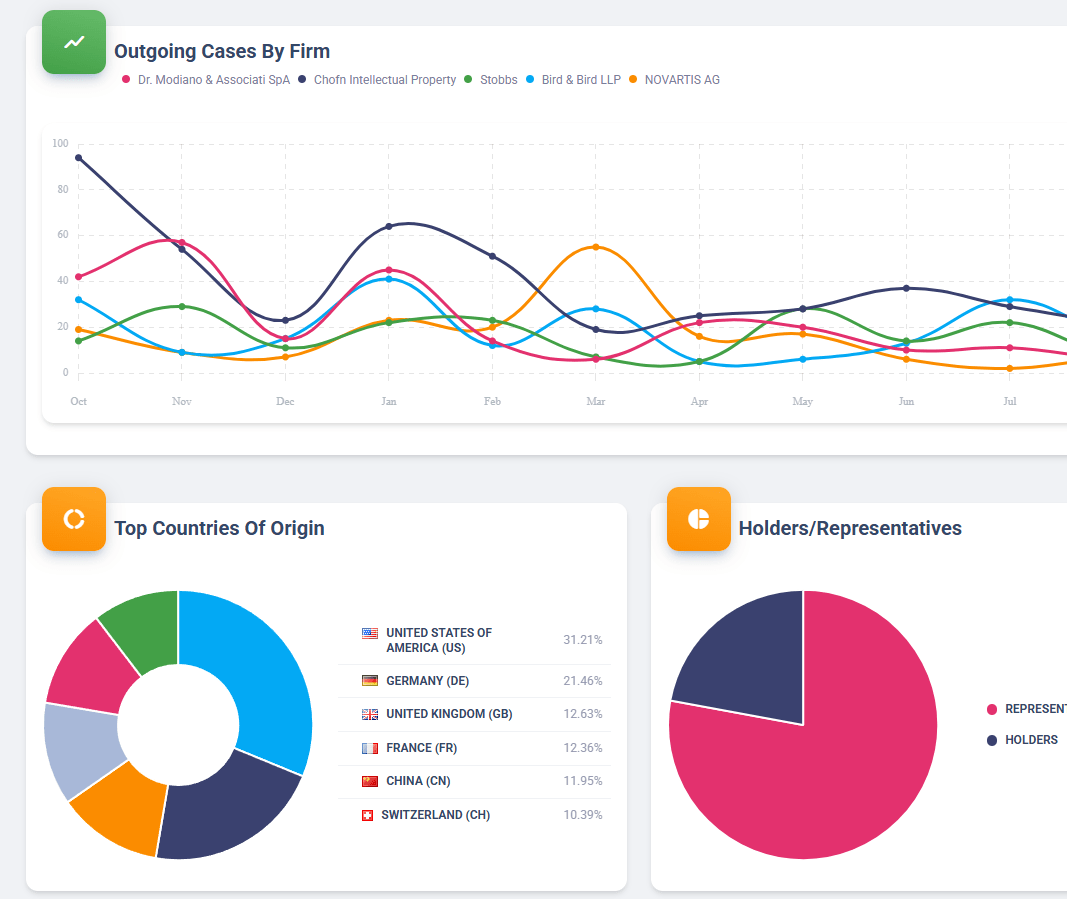Screen dimensions: 1067x899
Task: Click the United Kingdom flag icon
Action: [370, 714]
